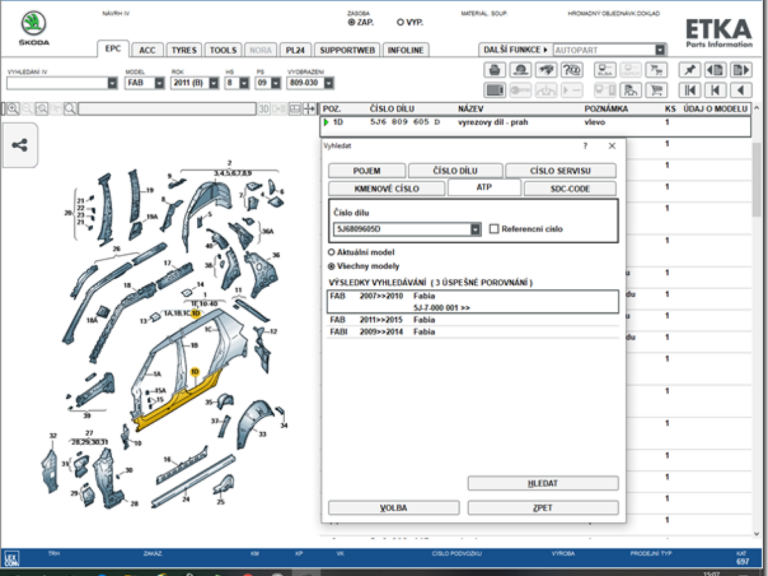Select the Aktuální model radio option
The width and height of the screenshot is (768, 576).
[332, 252]
